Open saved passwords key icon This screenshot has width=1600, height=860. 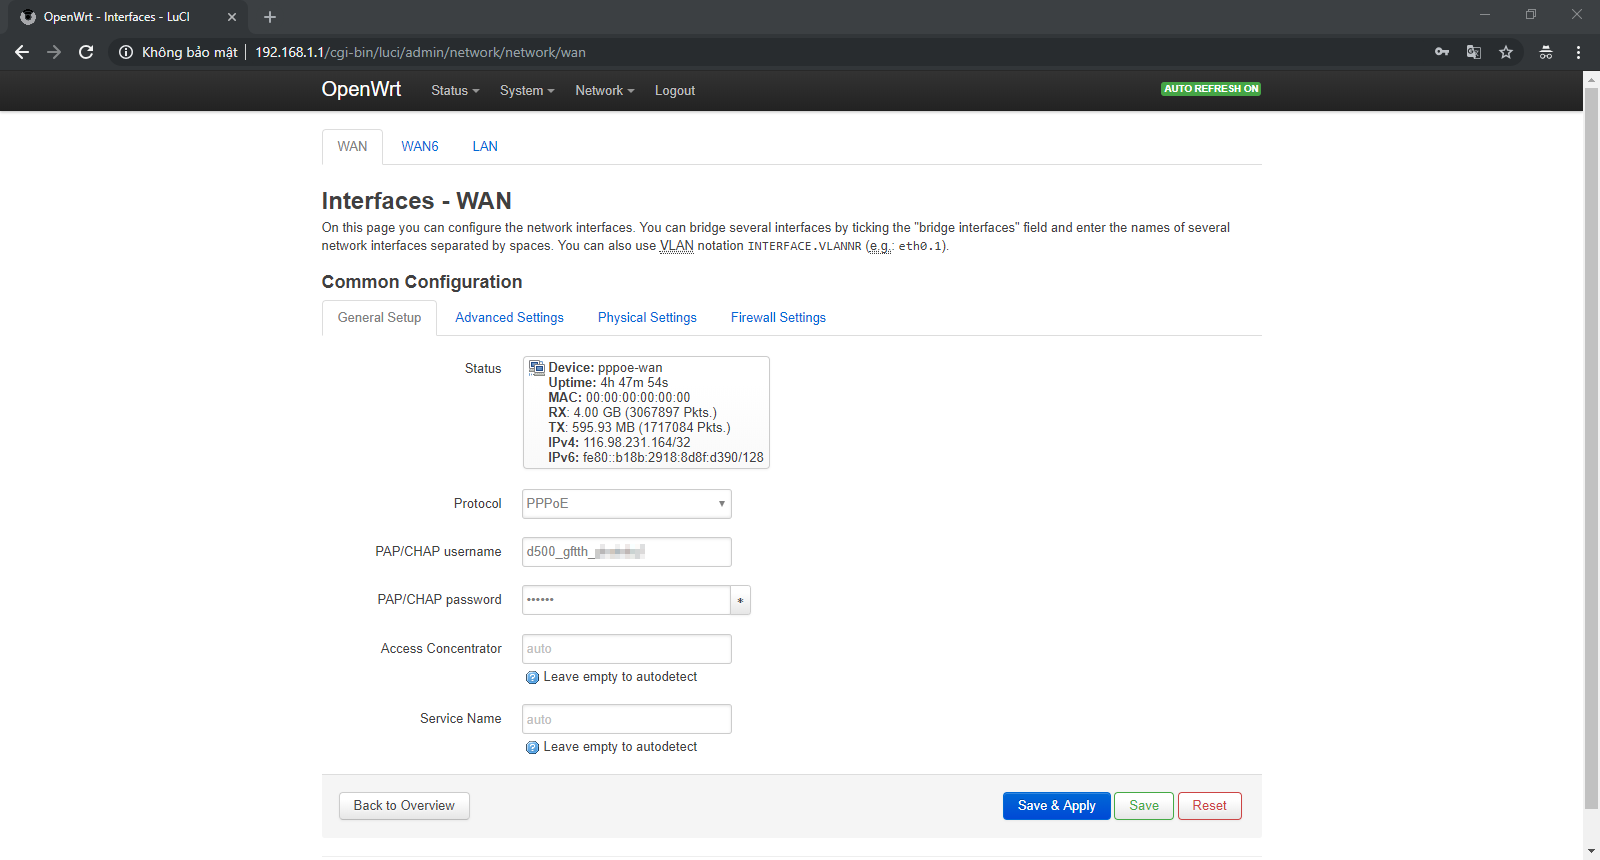click(1442, 52)
